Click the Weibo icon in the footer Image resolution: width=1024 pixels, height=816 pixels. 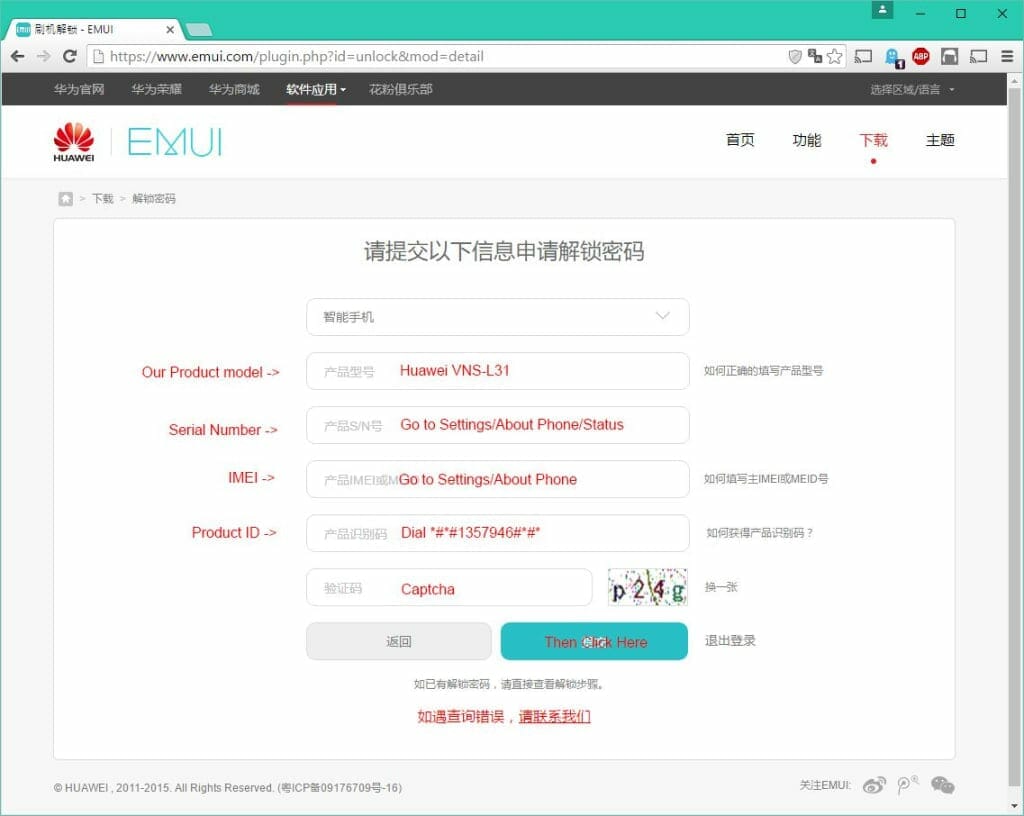click(x=874, y=786)
